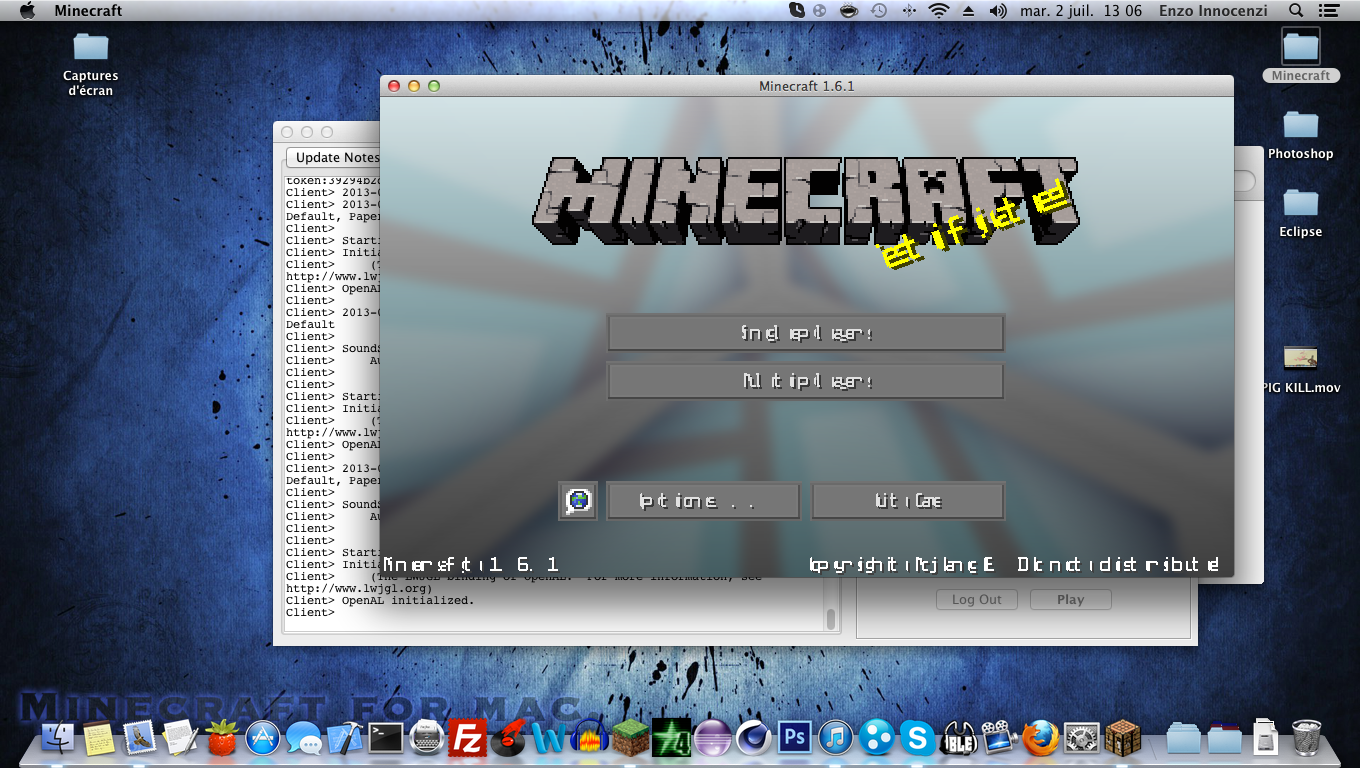Screen dimensions: 1360x768
Task: Open Terminal from the dock
Action: pos(385,738)
